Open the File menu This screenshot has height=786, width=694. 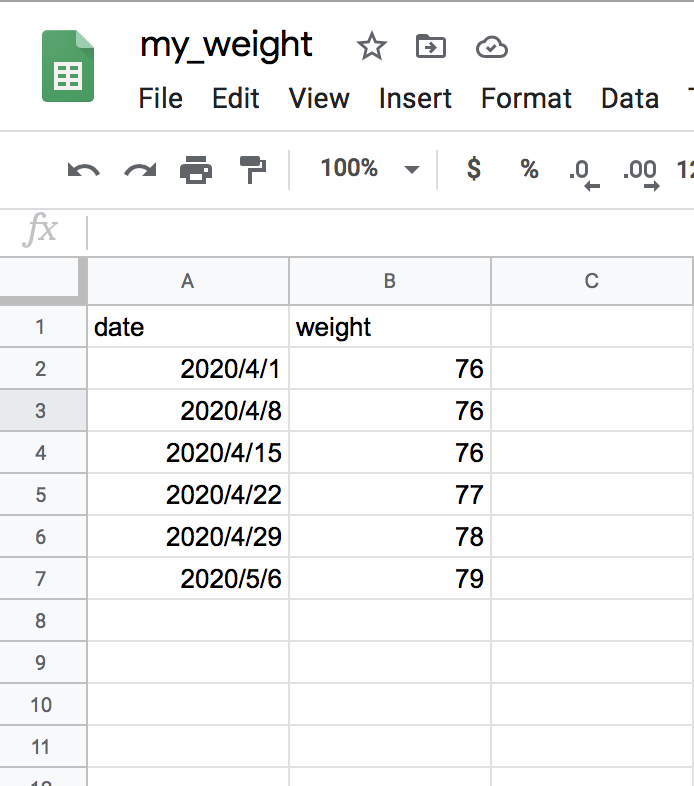(160, 98)
